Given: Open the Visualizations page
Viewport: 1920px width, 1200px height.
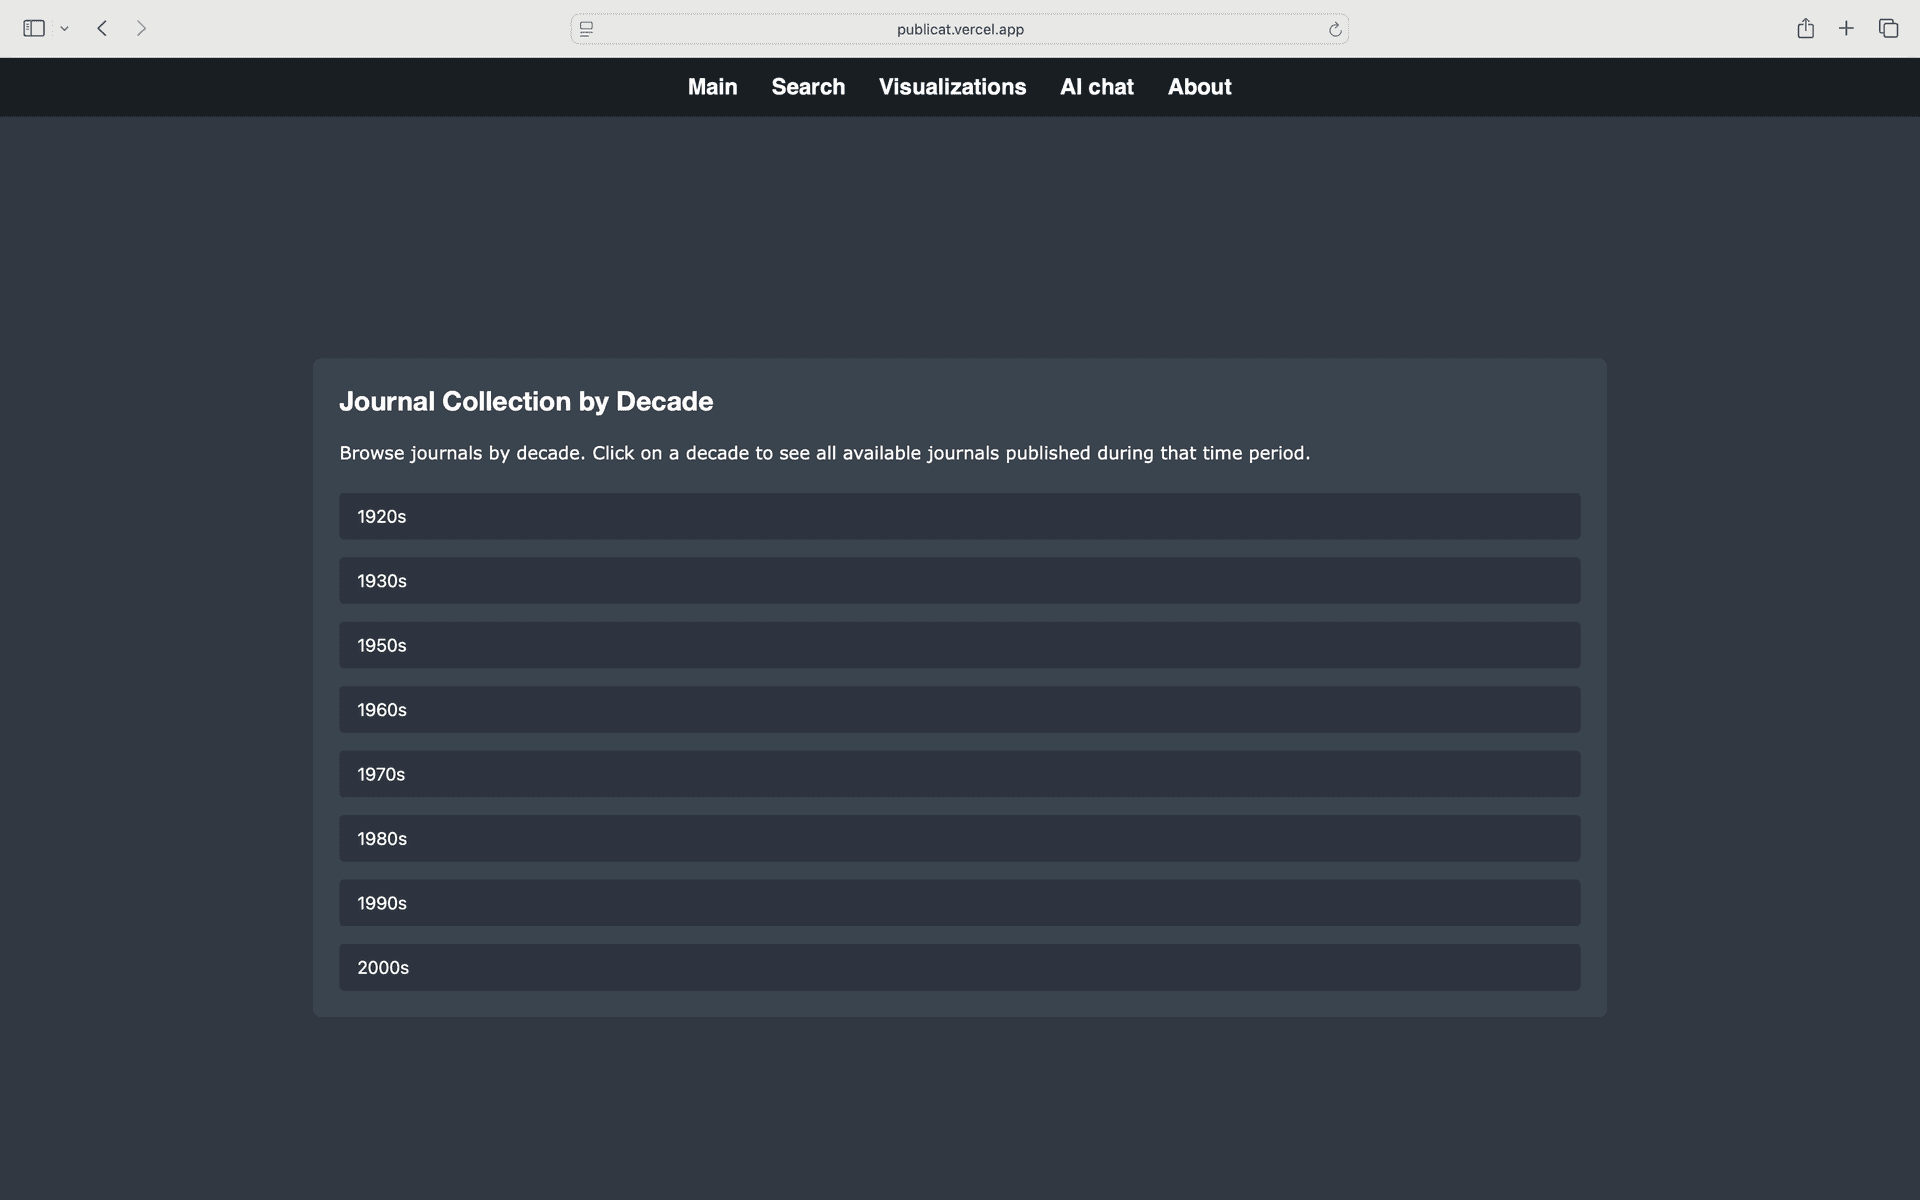Looking at the screenshot, I should [952, 87].
